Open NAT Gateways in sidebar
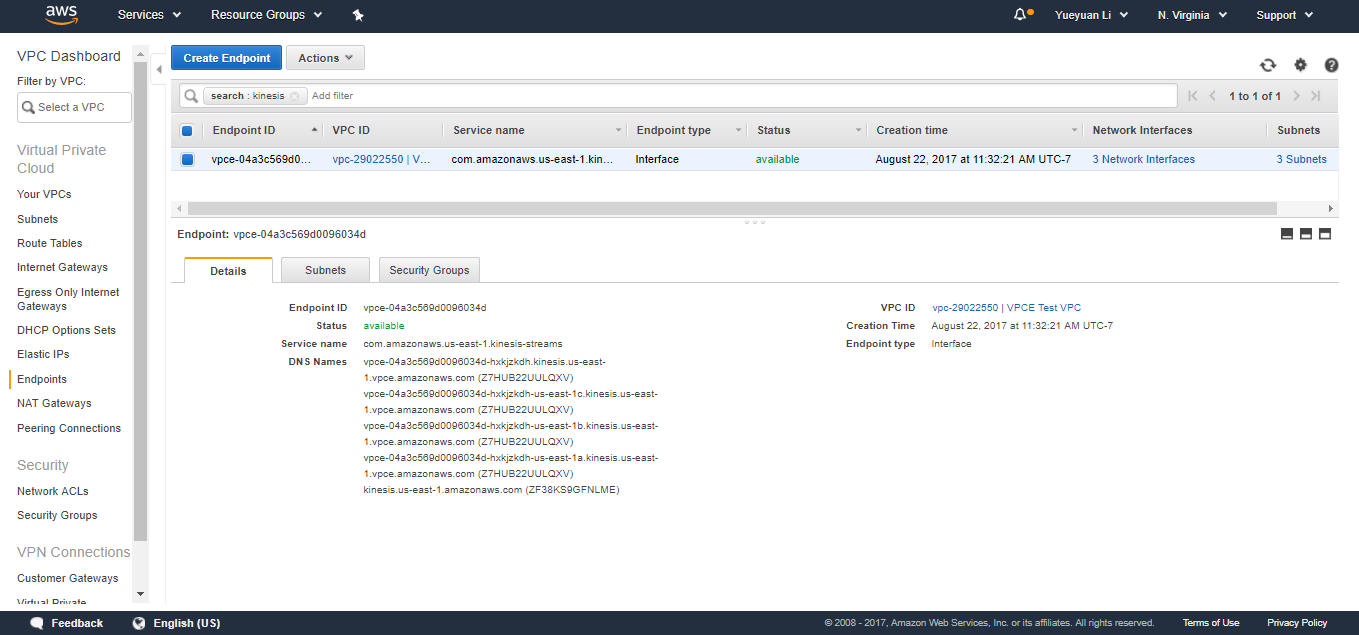The image size is (1359, 635). pyautogui.click(x=54, y=403)
